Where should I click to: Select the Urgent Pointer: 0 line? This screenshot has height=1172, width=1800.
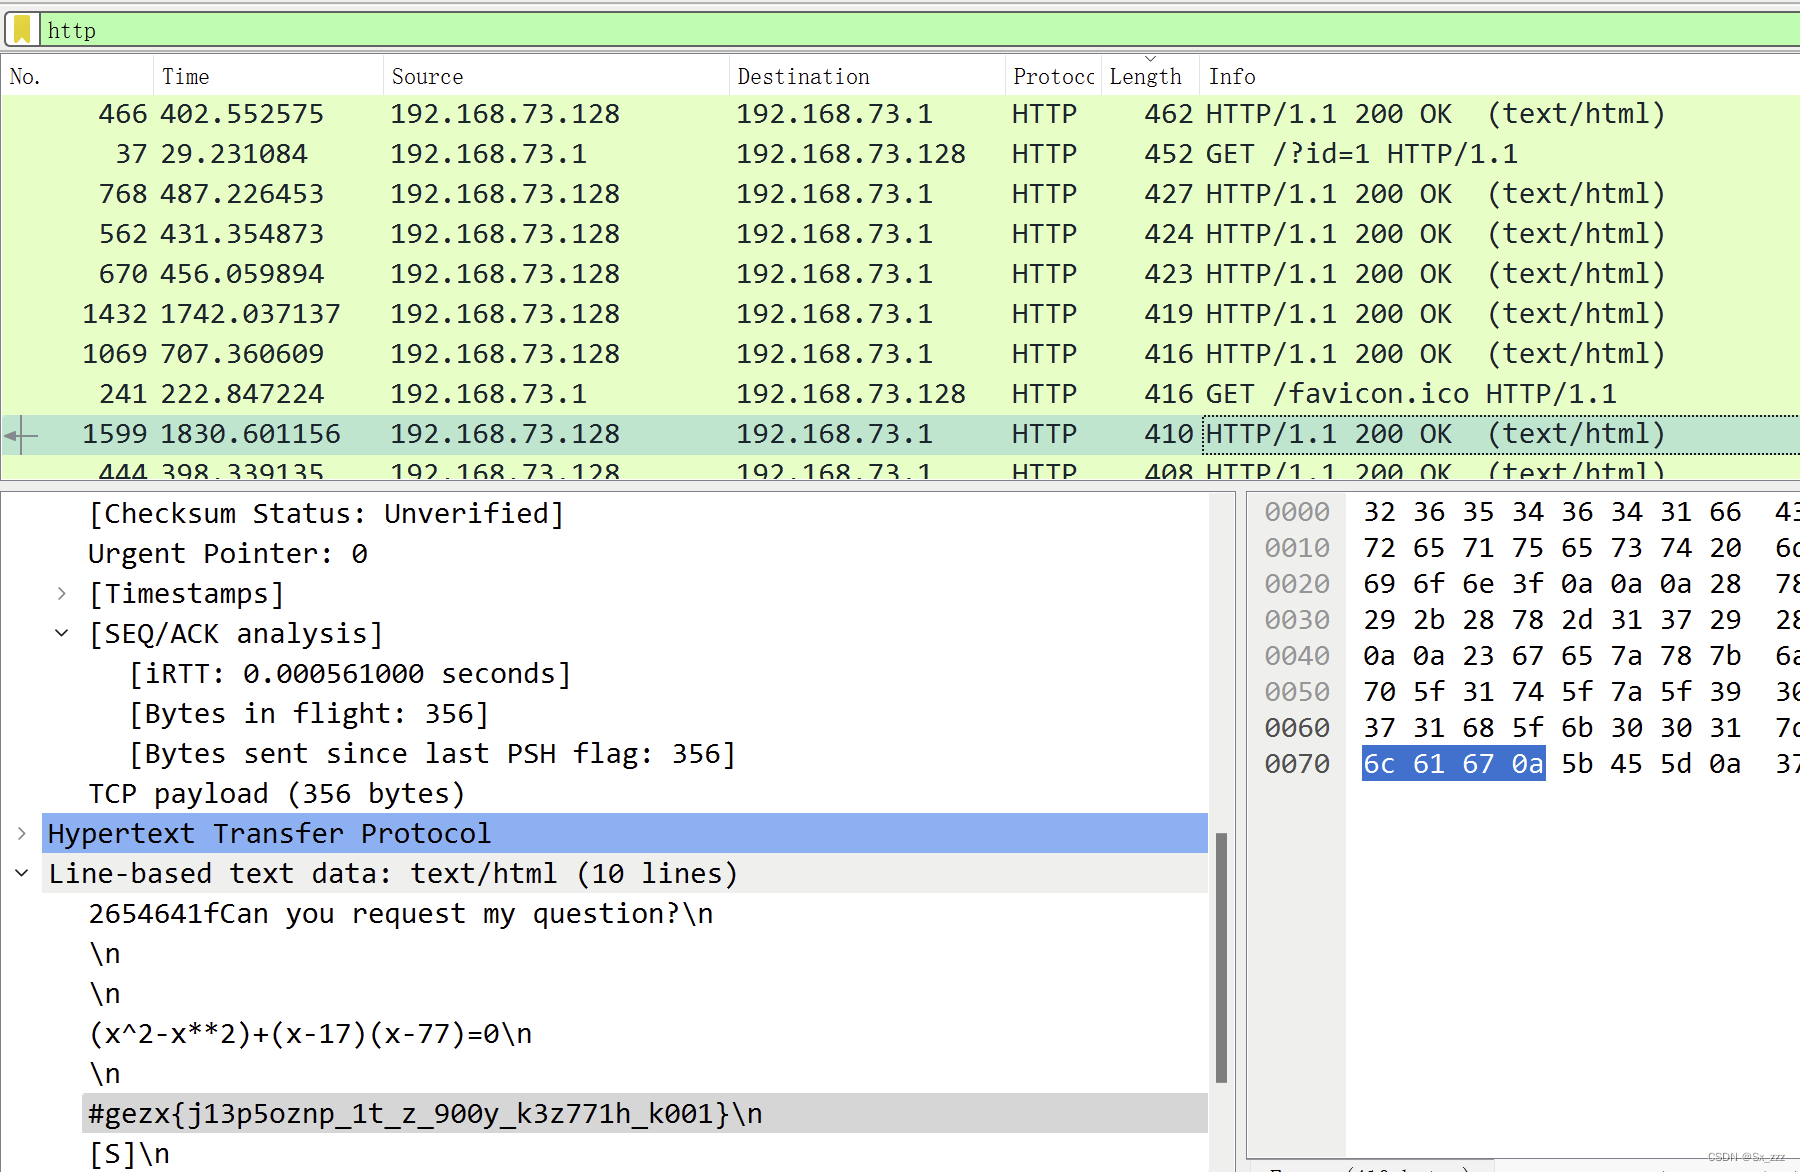point(228,554)
